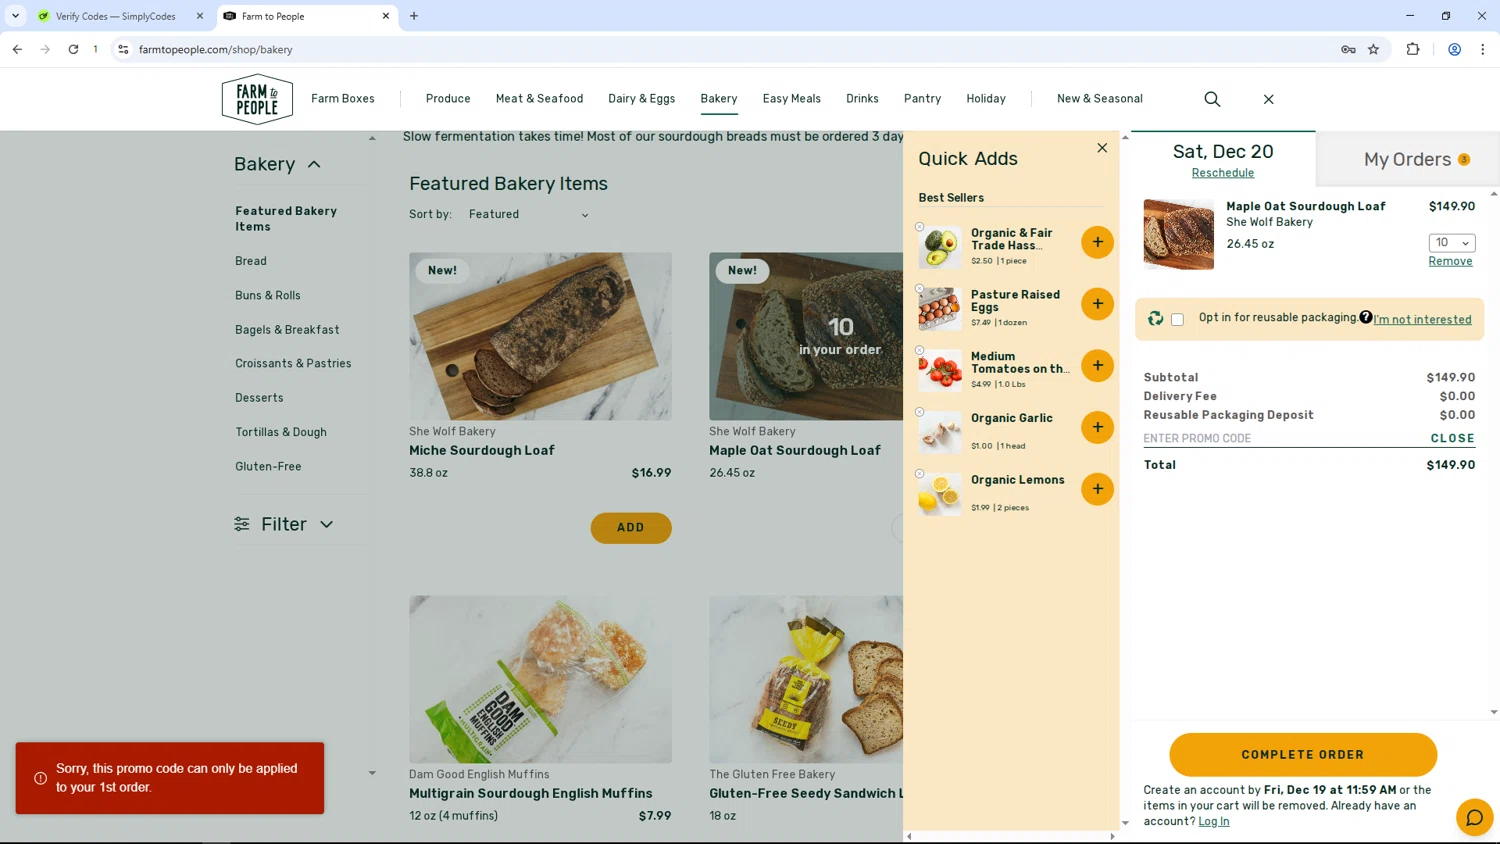The image size is (1500, 844).
Task: Switch to the My Orders tab
Action: (x=1408, y=159)
